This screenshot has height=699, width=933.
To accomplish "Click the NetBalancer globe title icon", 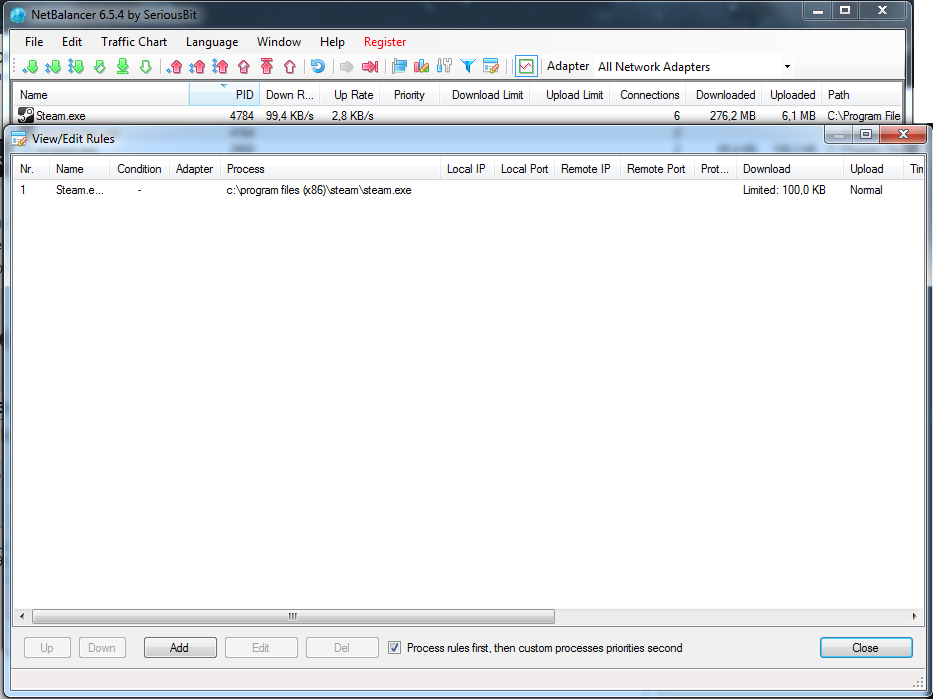I will [x=18, y=15].
